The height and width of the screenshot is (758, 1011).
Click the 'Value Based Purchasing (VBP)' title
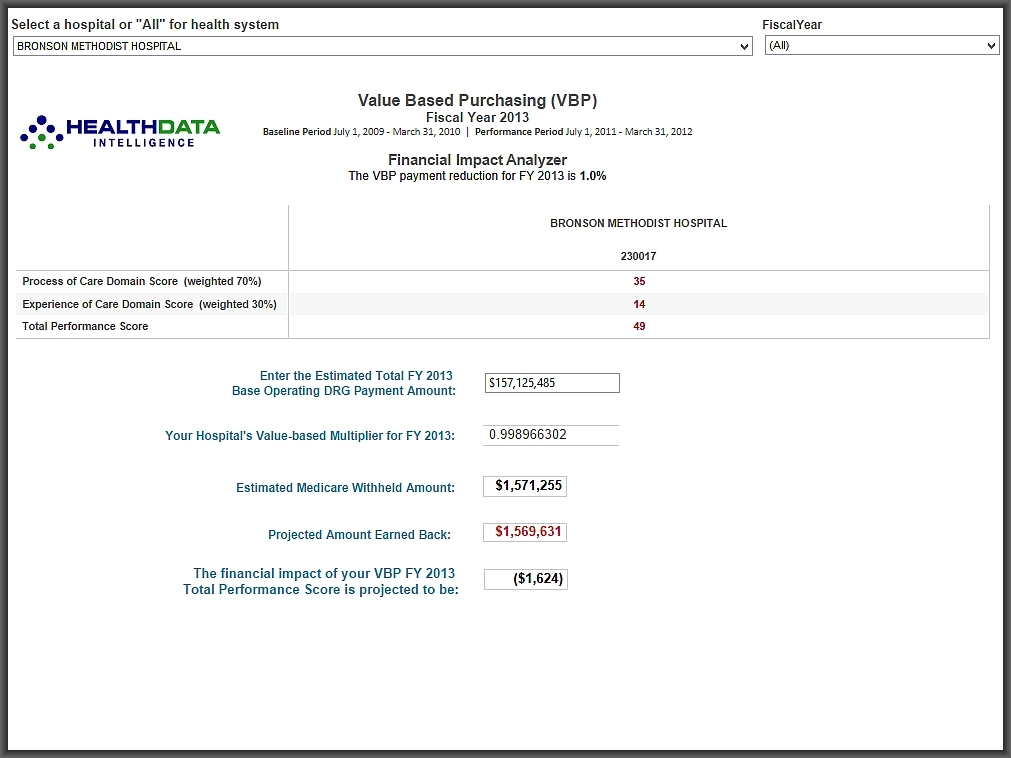tap(477, 101)
